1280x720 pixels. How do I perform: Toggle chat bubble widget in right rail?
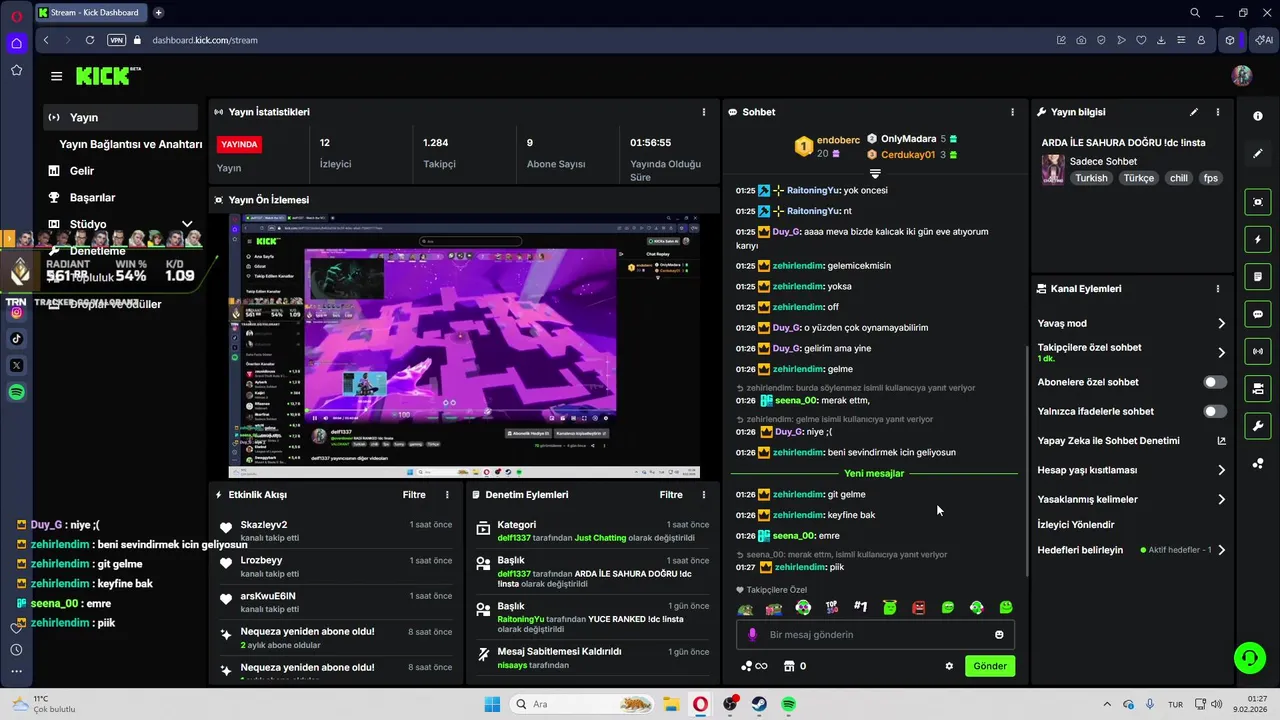(1258, 314)
